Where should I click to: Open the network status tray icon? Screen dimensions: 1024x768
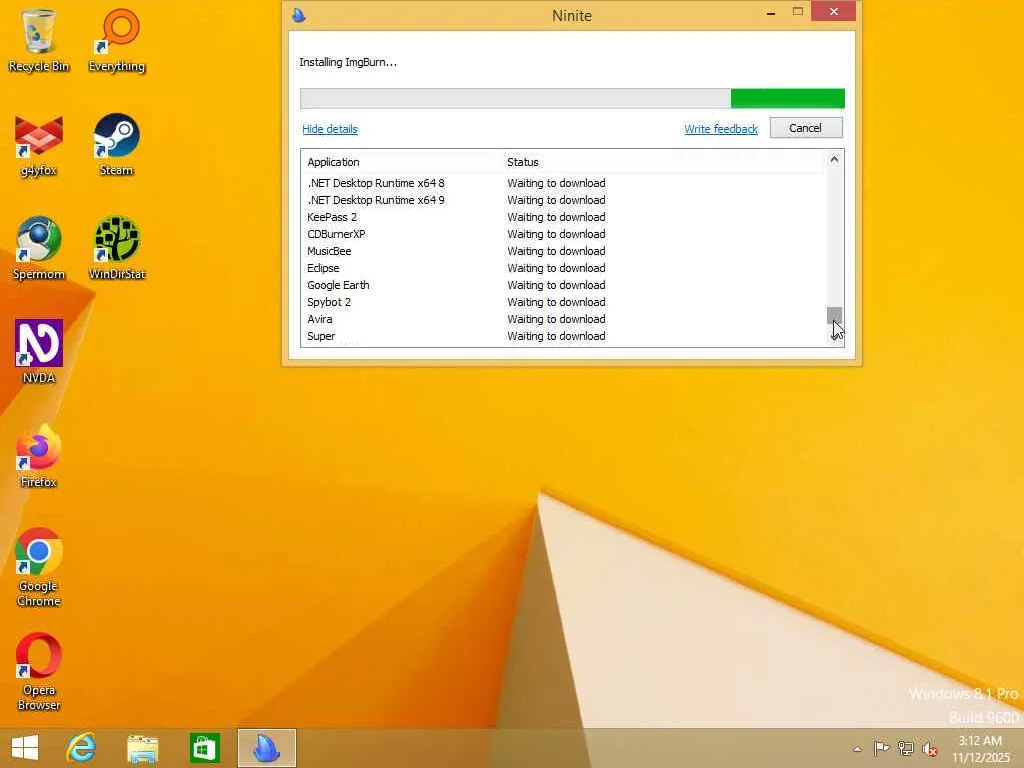905,748
